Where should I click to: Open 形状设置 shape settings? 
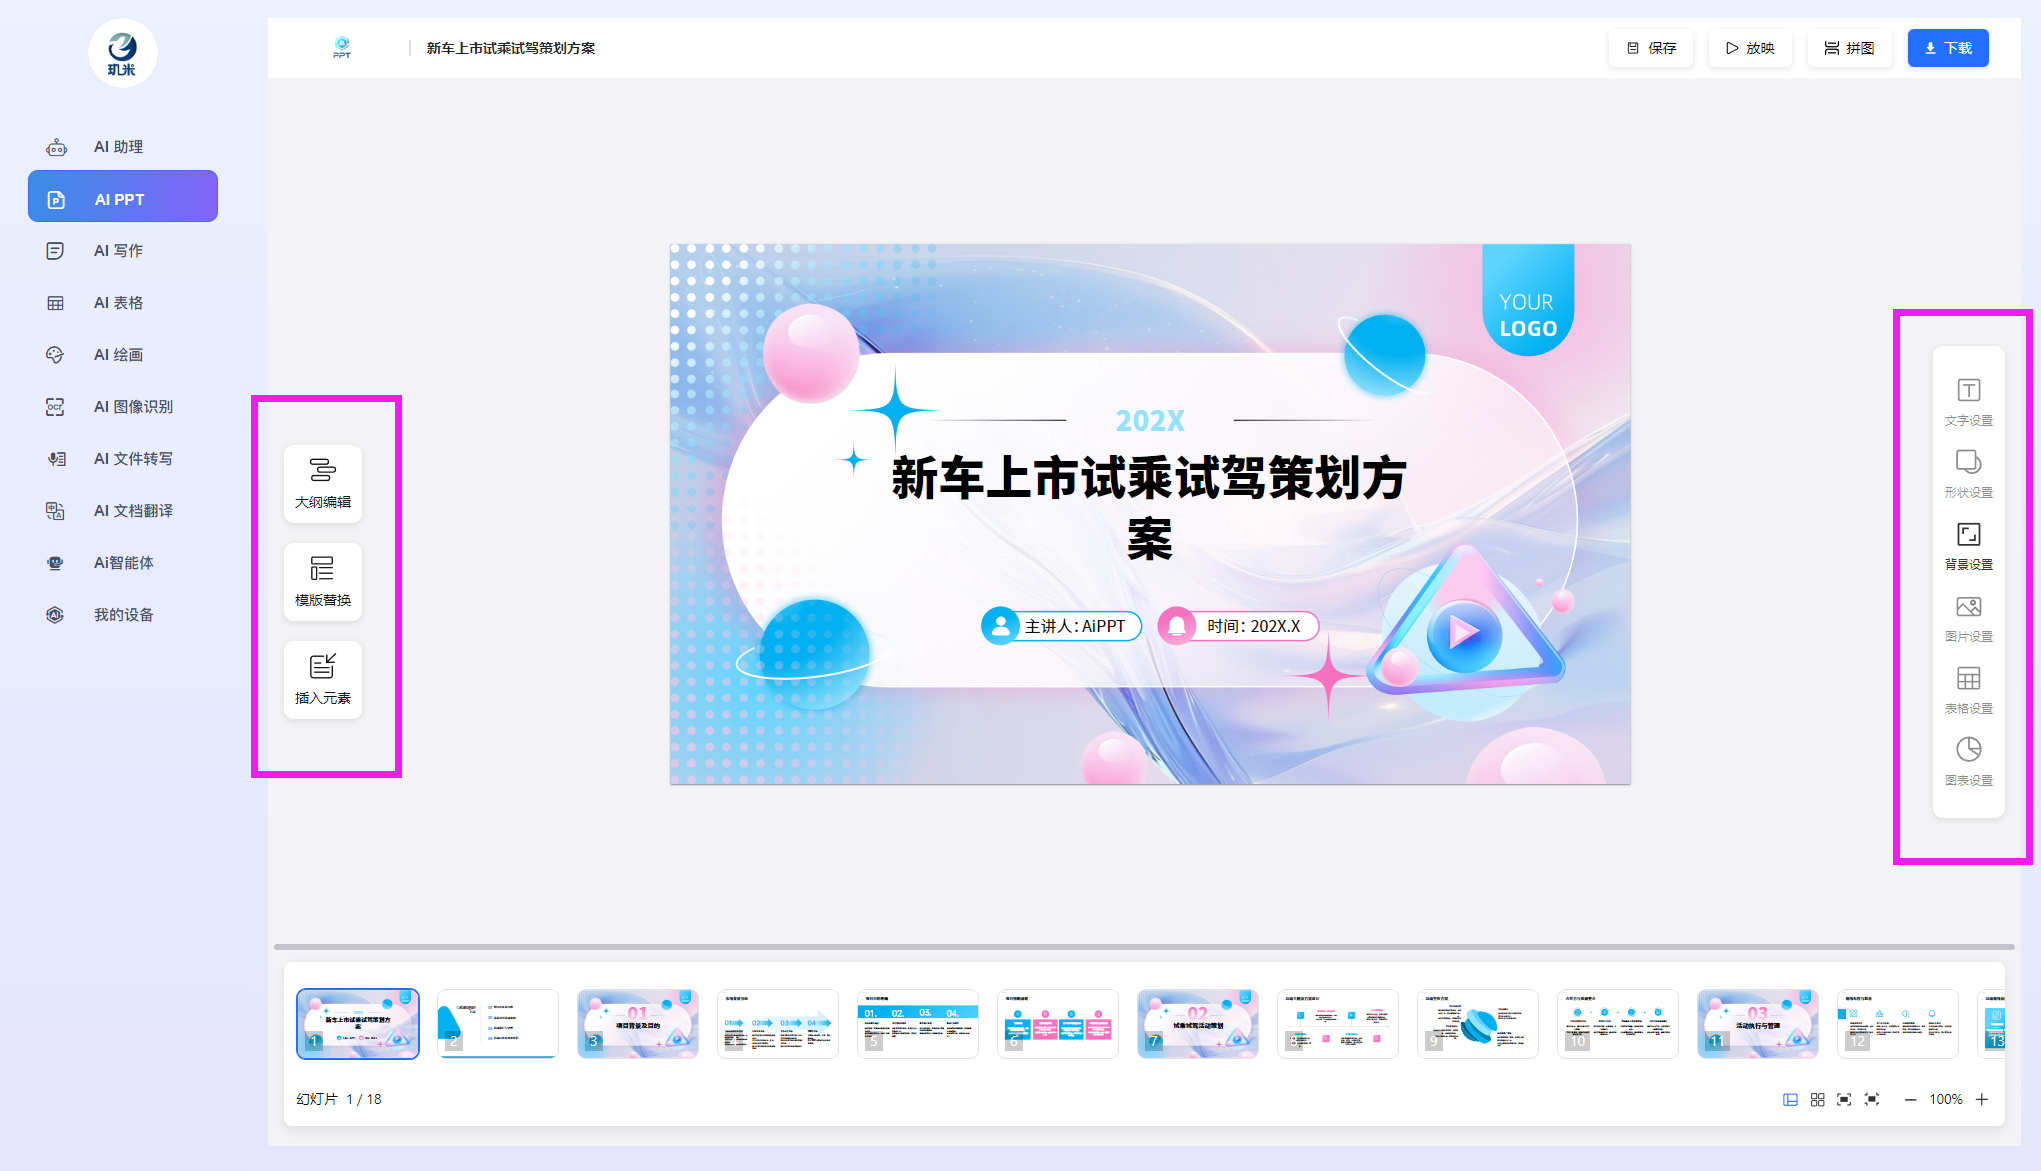pyautogui.click(x=1968, y=473)
